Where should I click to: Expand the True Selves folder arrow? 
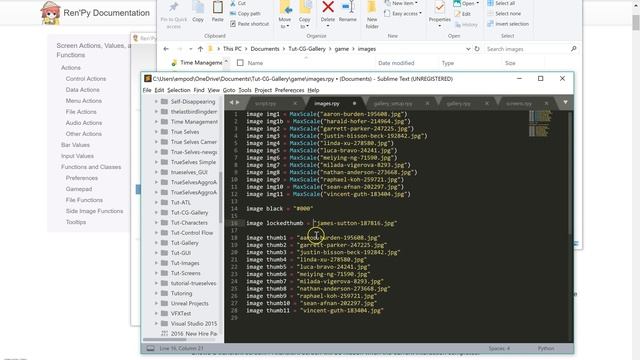156,132
